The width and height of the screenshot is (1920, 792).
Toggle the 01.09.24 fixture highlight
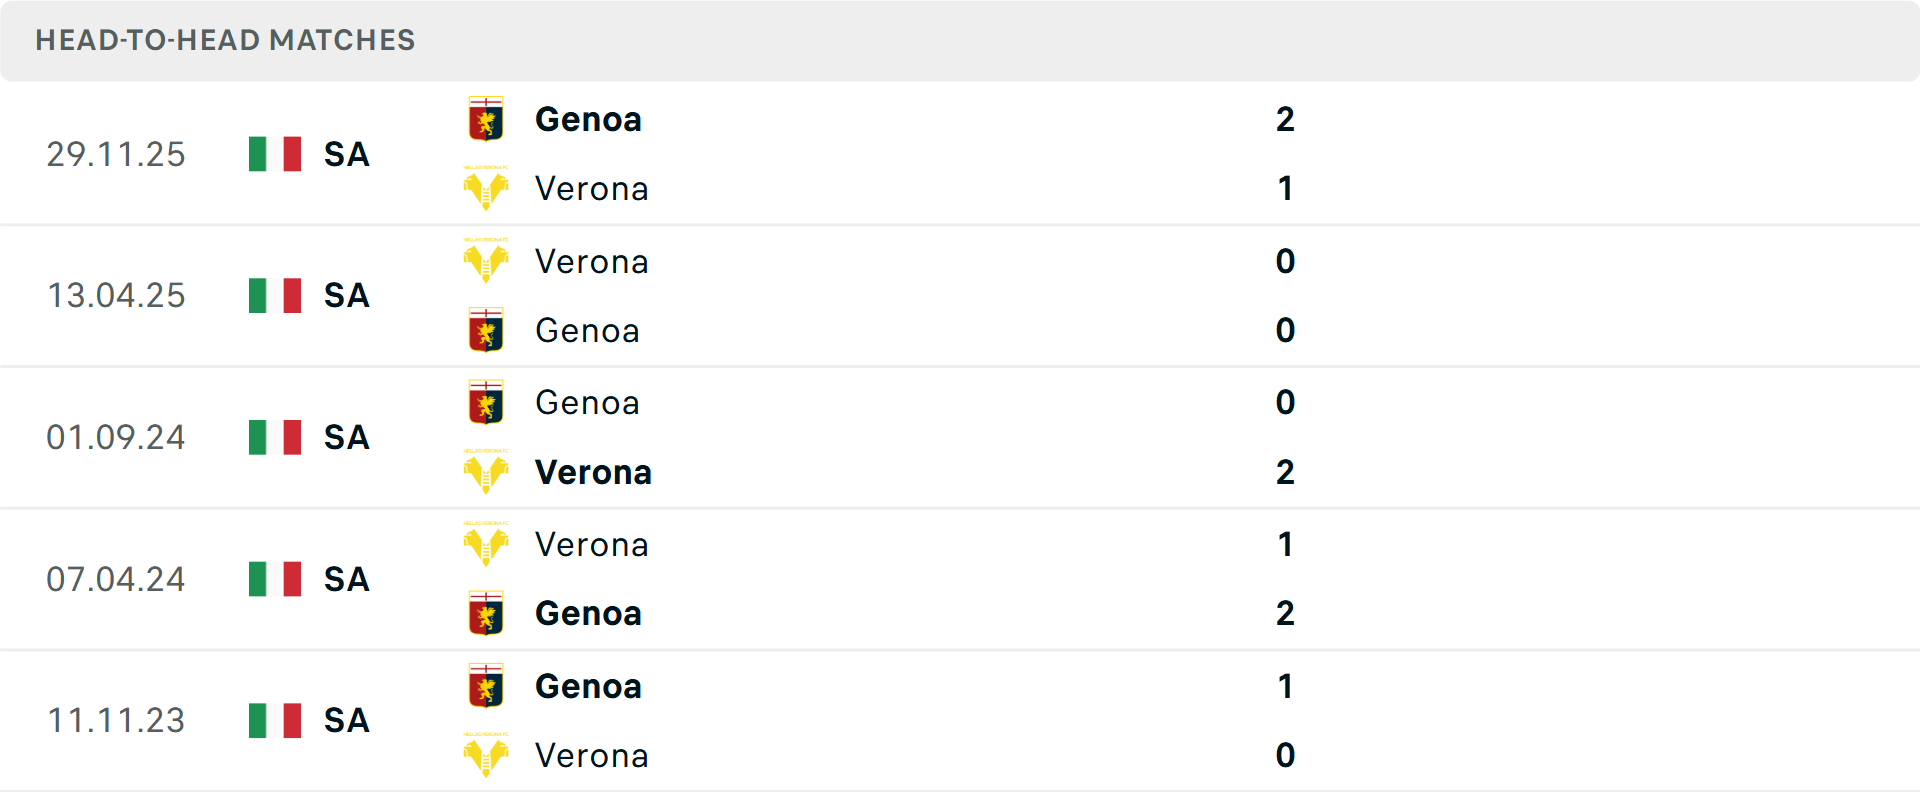[x=960, y=437]
